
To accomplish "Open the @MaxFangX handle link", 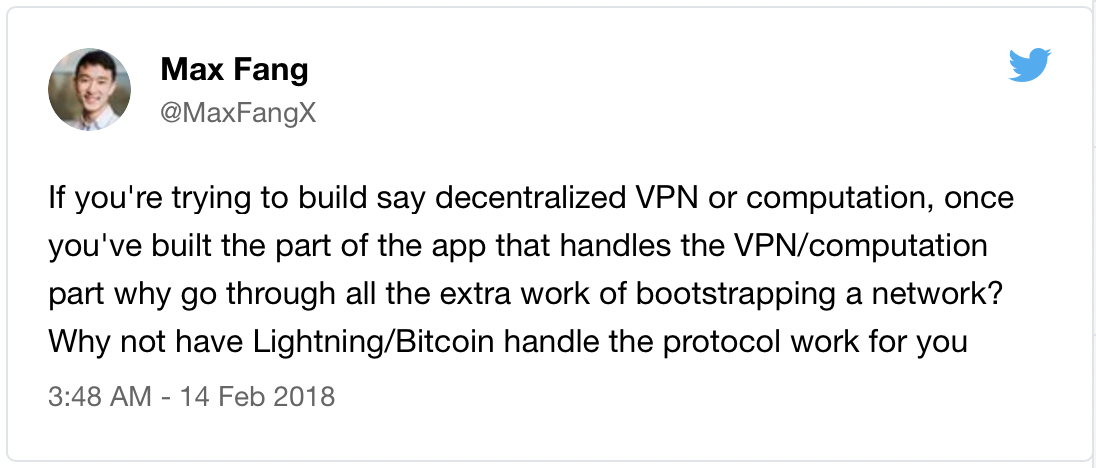I will pos(238,112).
